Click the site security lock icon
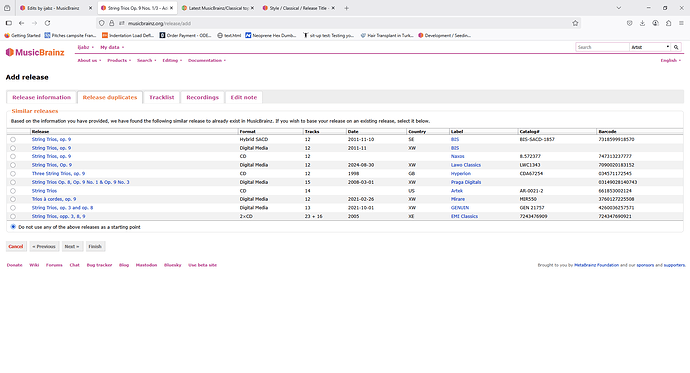The image size is (690, 373). [112, 23]
